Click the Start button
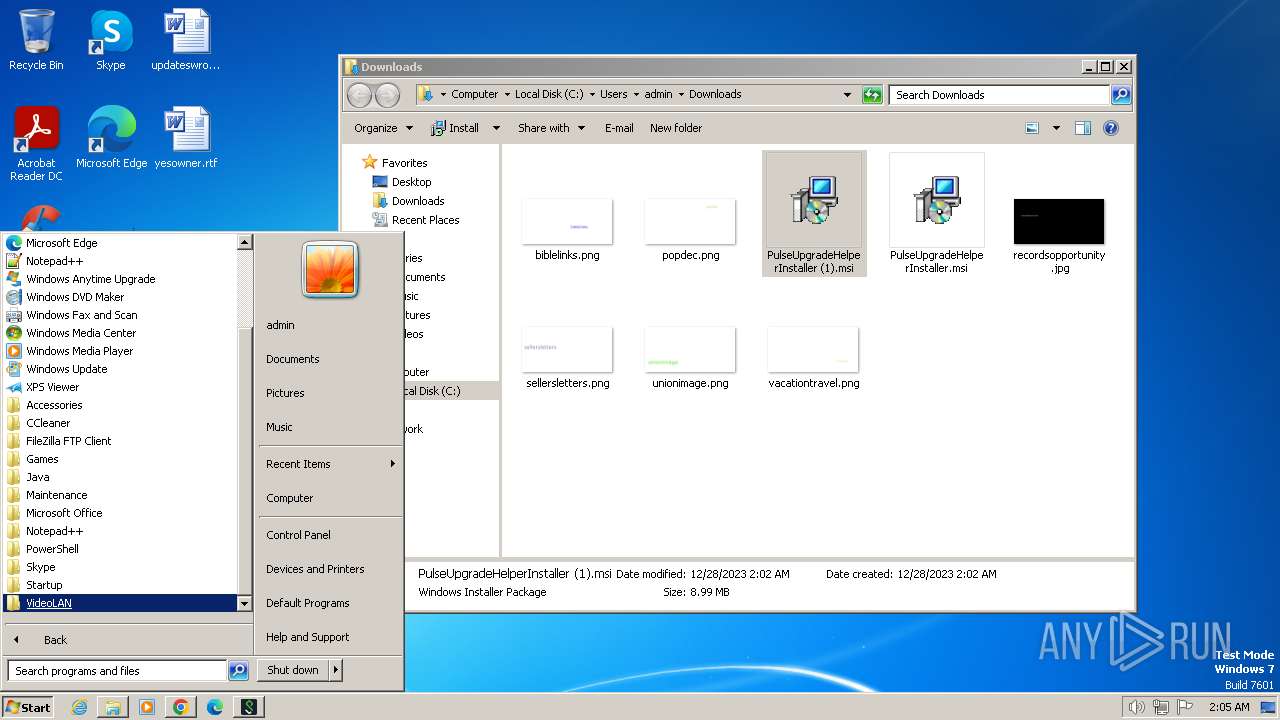 click(x=28, y=707)
